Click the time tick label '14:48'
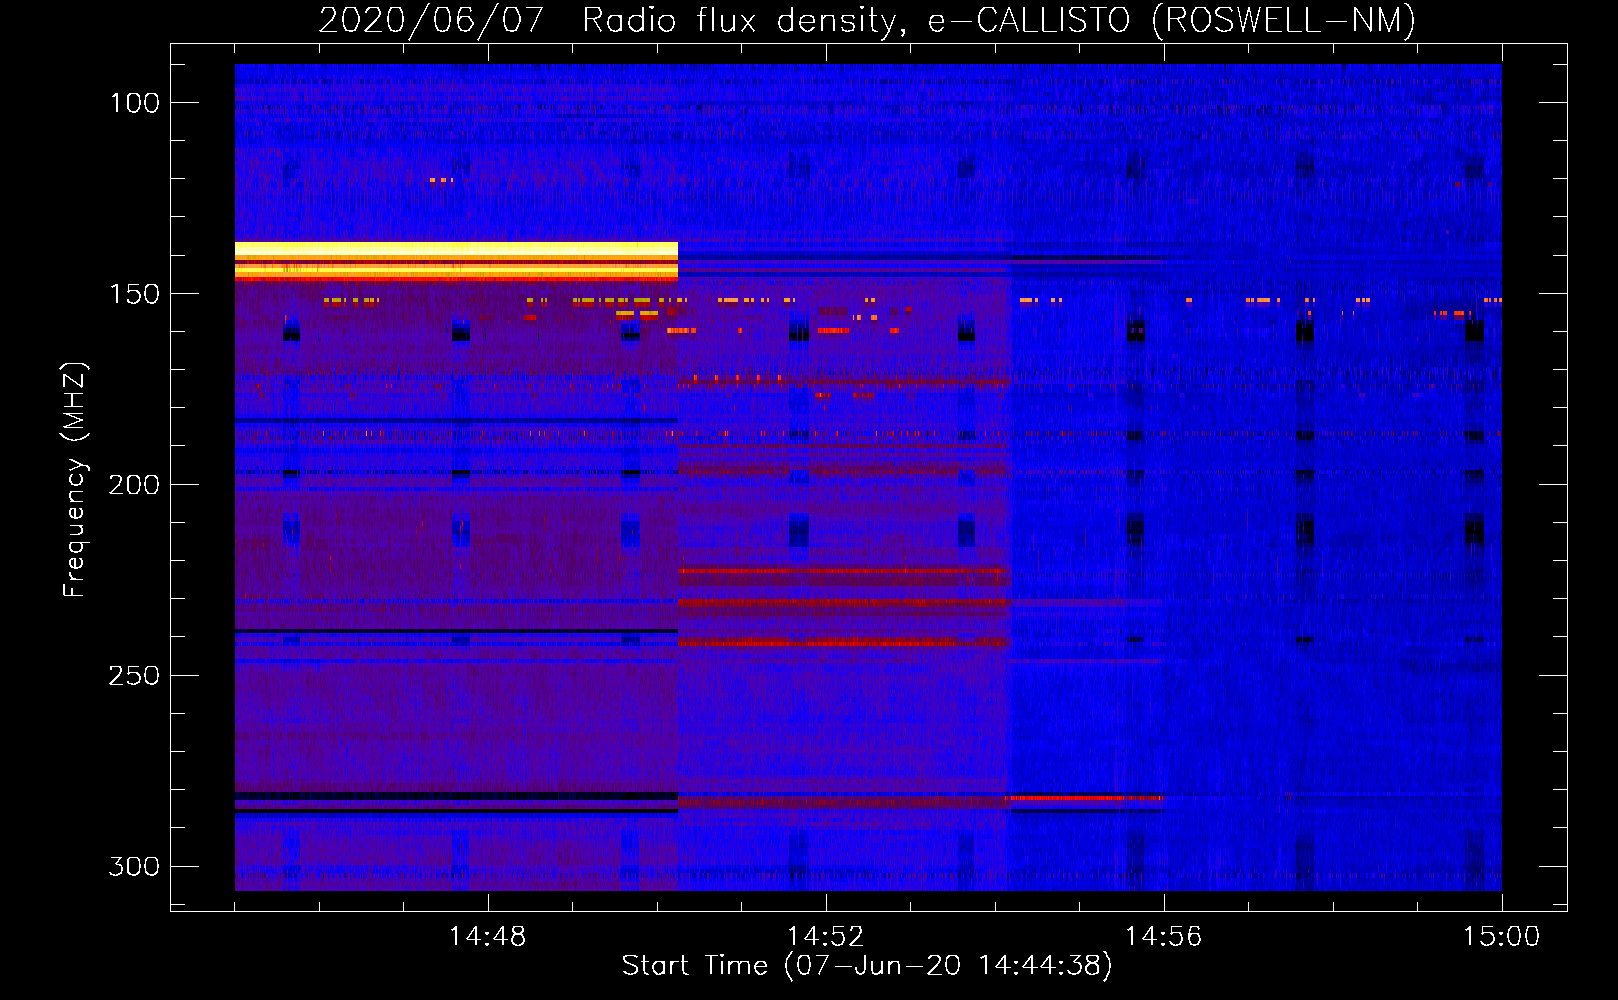The width and height of the screenshot is (1618, 1000). [487, 937]
